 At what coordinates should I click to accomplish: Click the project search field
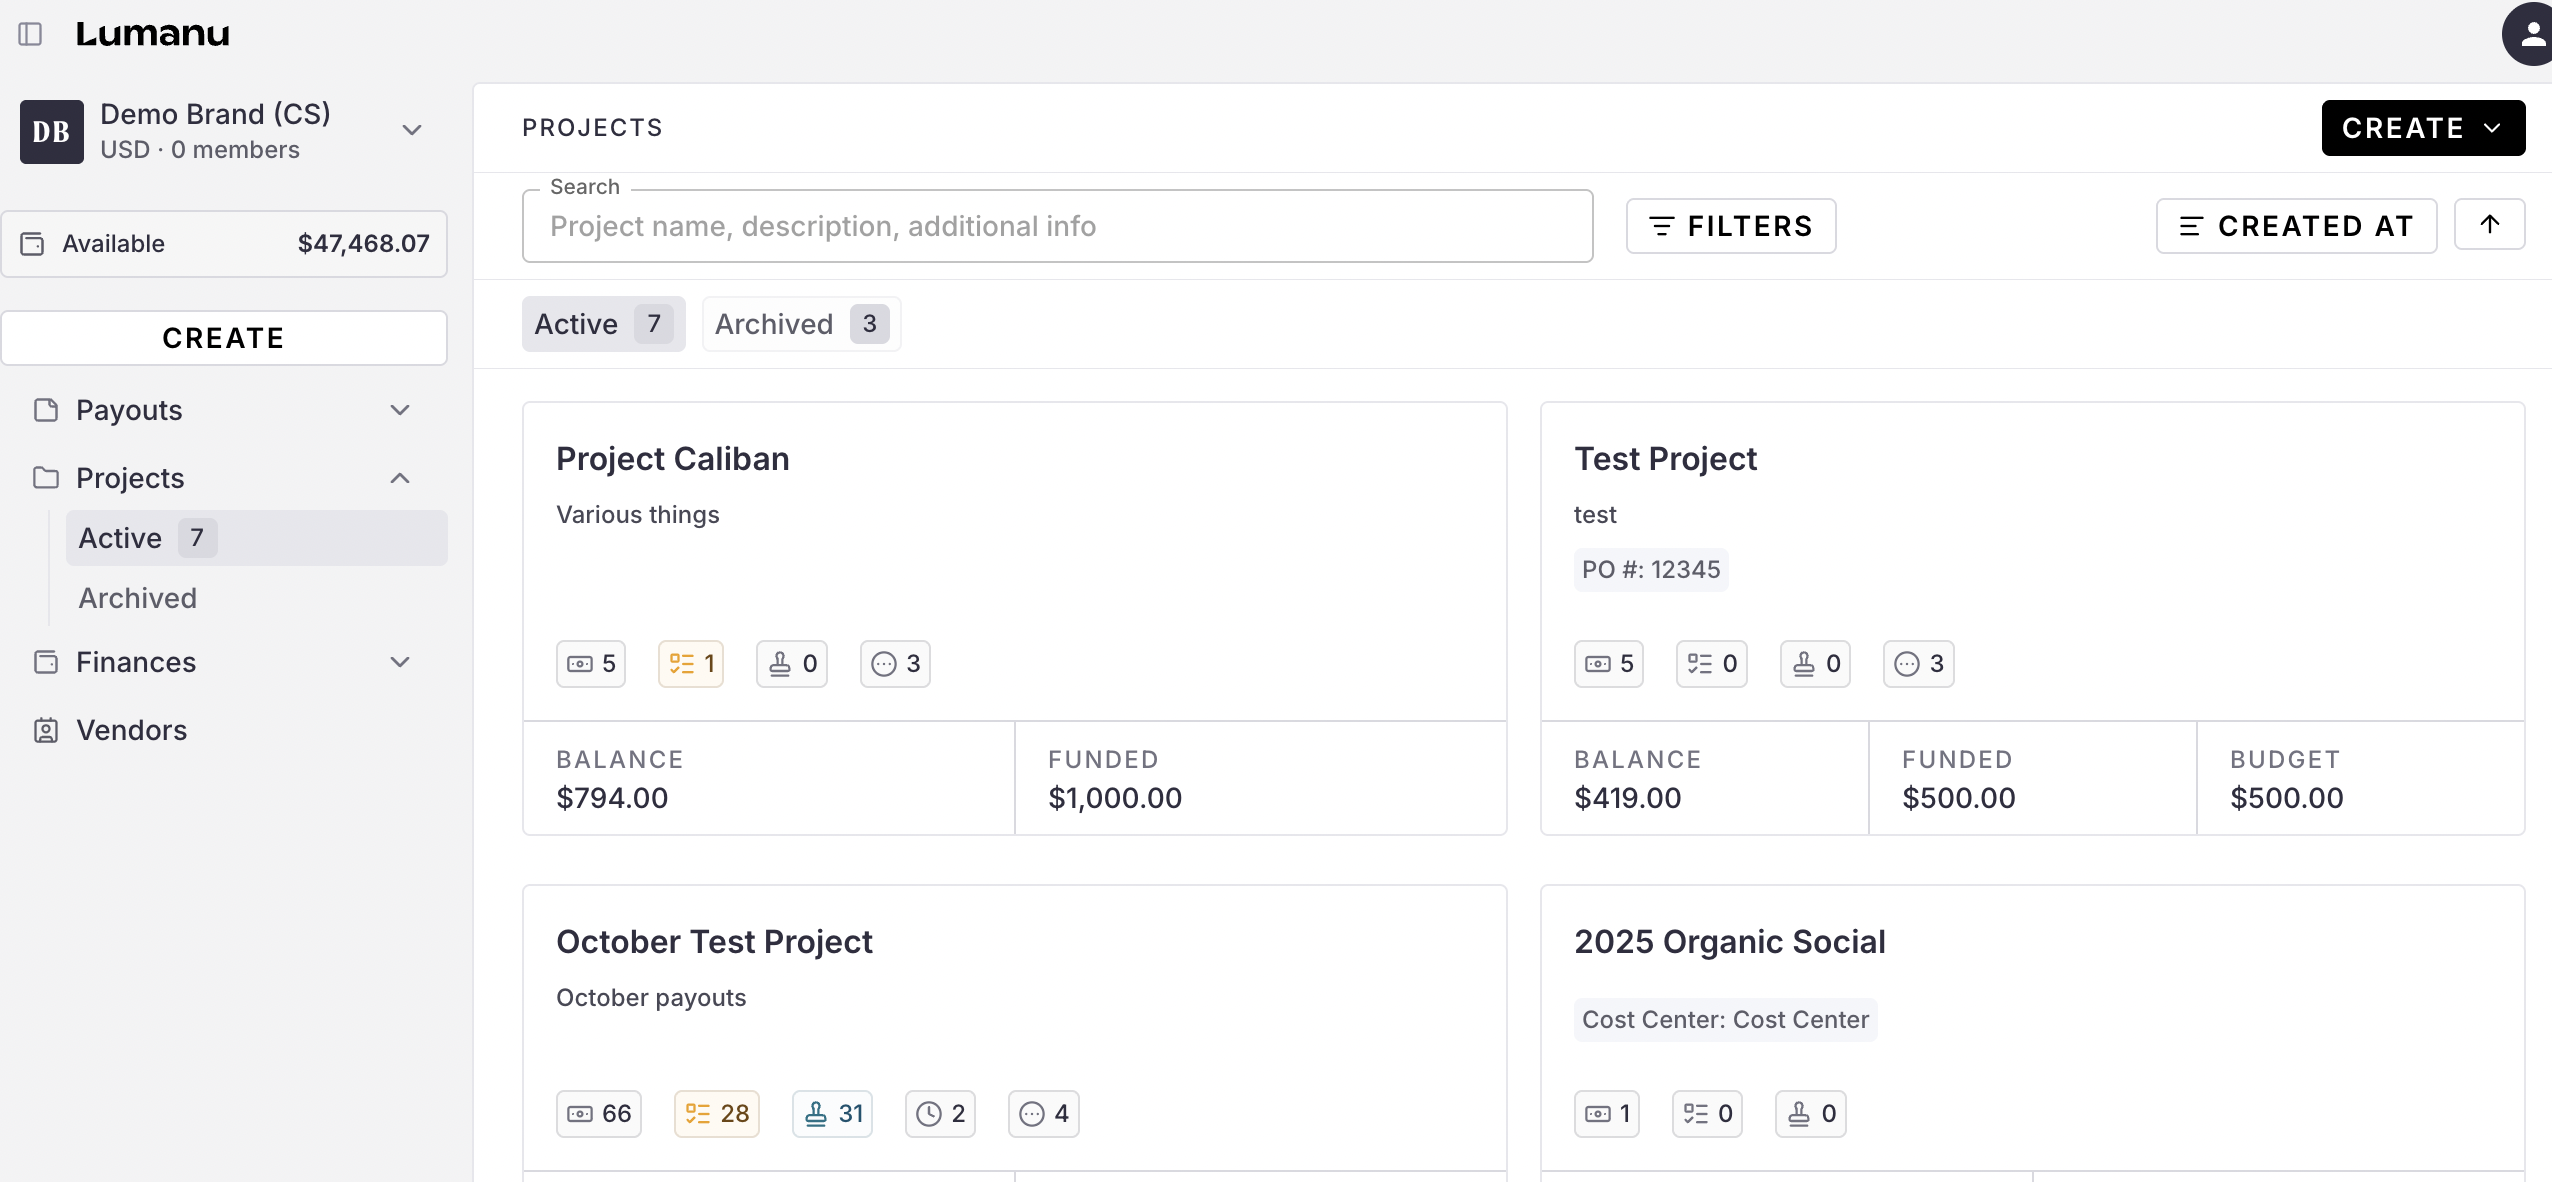pyautogui.click(x=1056, y=227)
